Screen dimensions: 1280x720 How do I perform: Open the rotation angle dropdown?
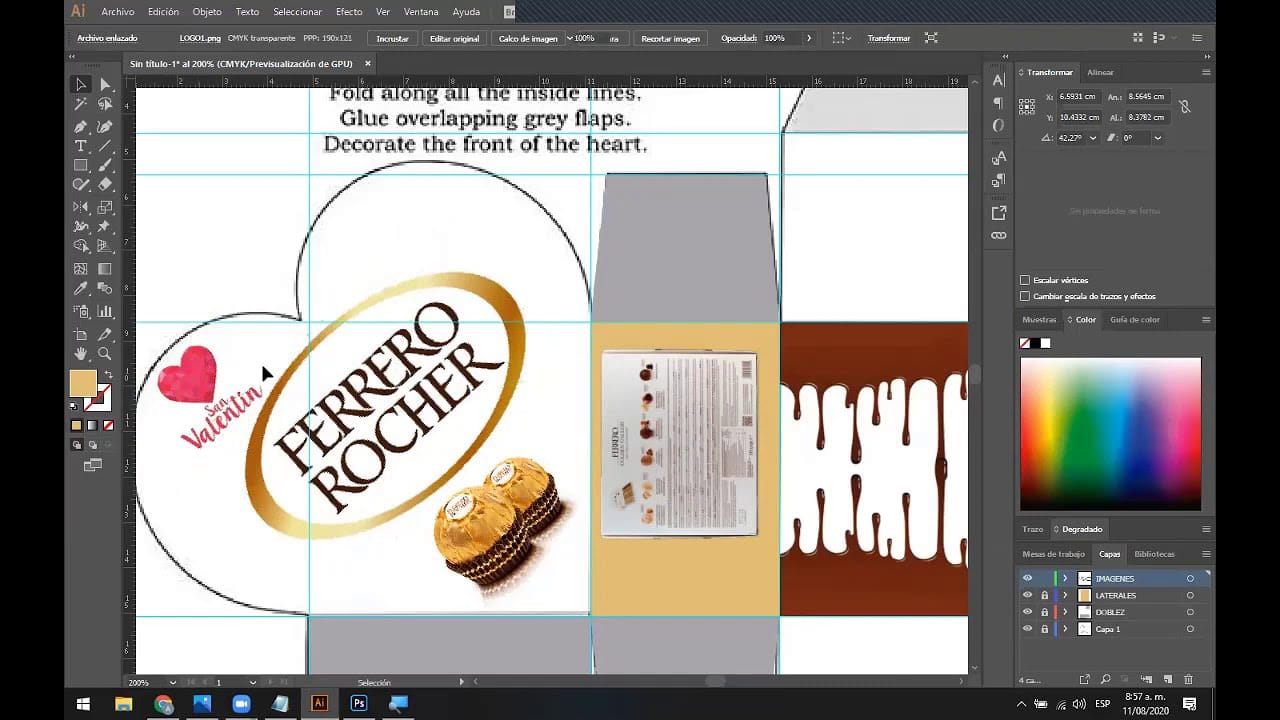[1092, 138]
